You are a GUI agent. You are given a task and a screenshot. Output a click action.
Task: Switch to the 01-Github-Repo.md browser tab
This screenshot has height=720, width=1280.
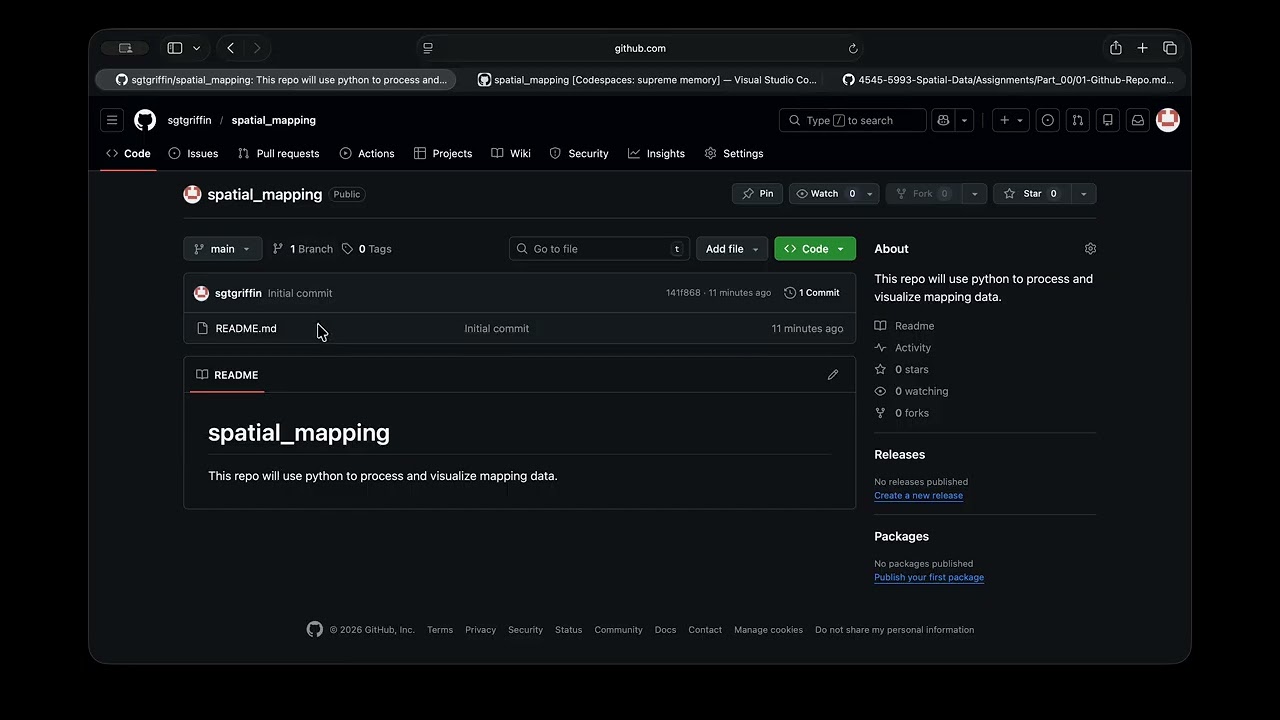(x=1008, y=80)
